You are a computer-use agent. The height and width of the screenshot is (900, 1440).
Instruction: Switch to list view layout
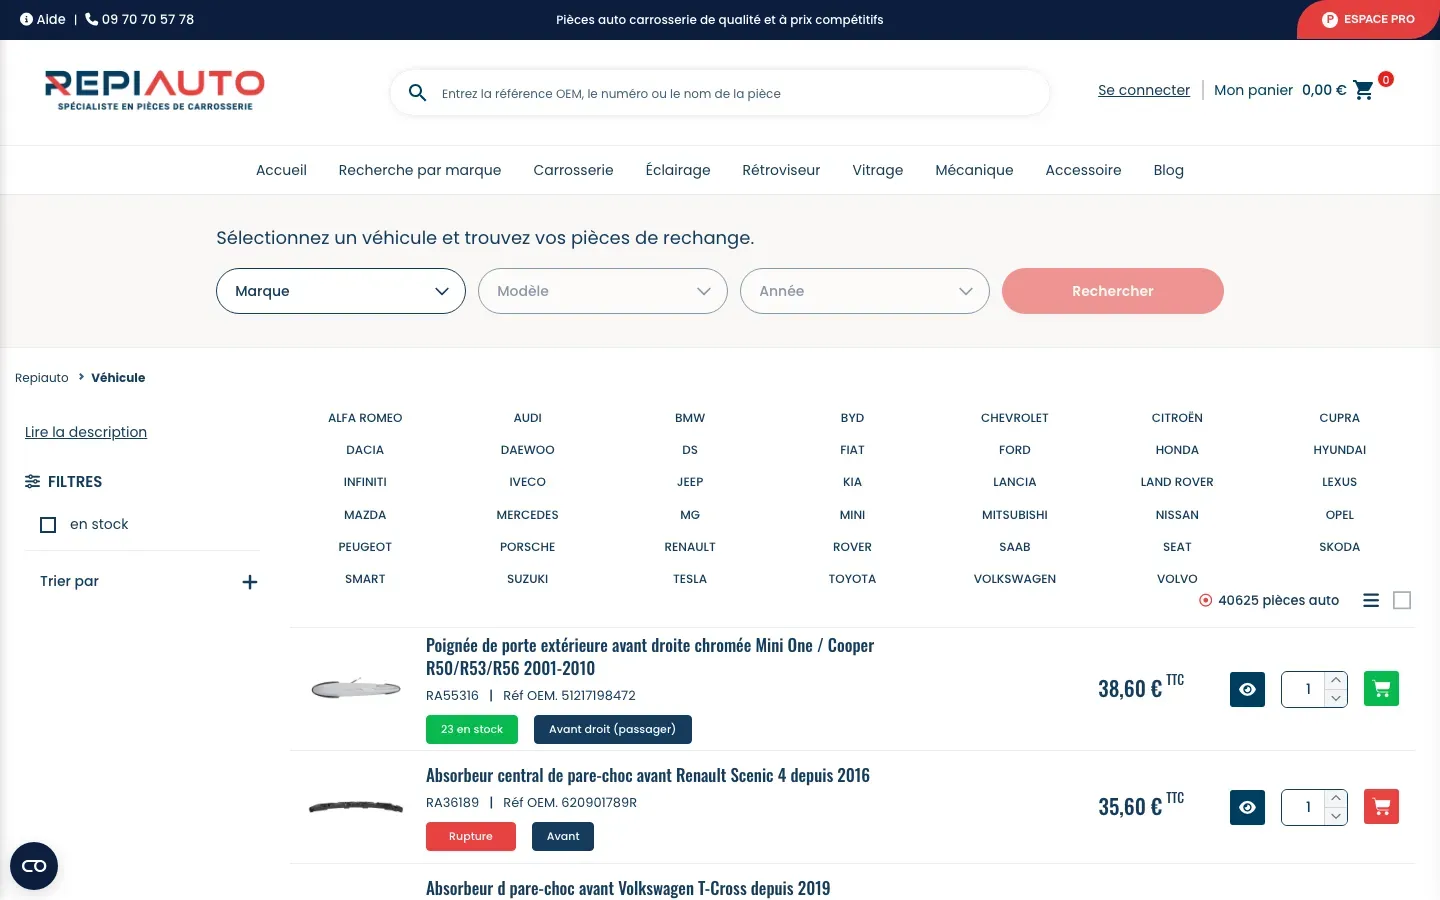(x=1371, y=600)
